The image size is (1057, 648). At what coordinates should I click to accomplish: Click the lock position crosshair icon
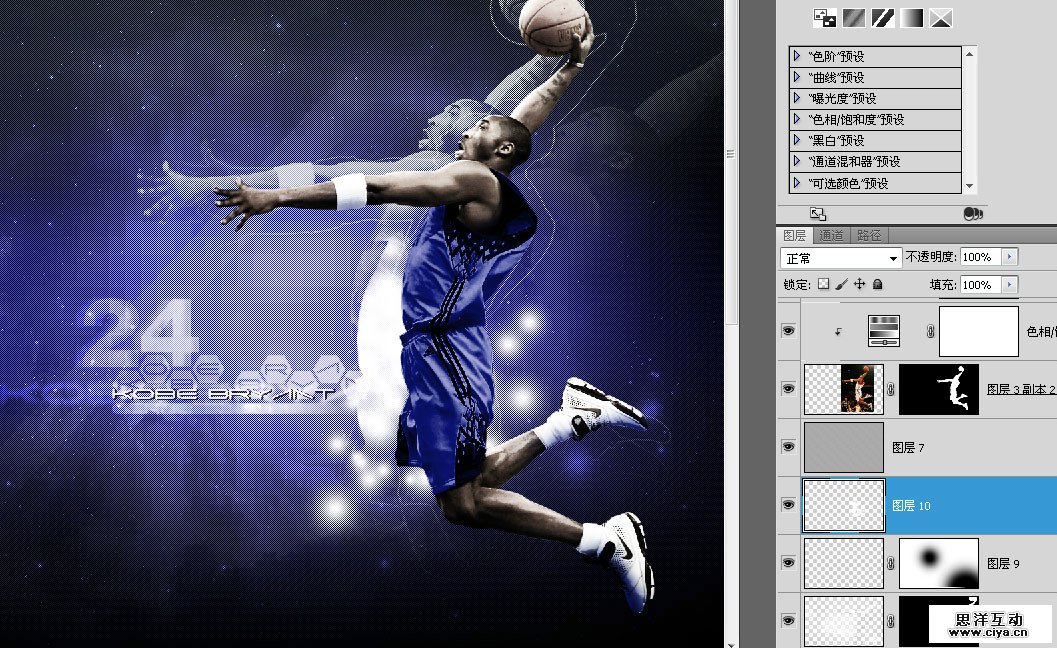click(858, 283)
